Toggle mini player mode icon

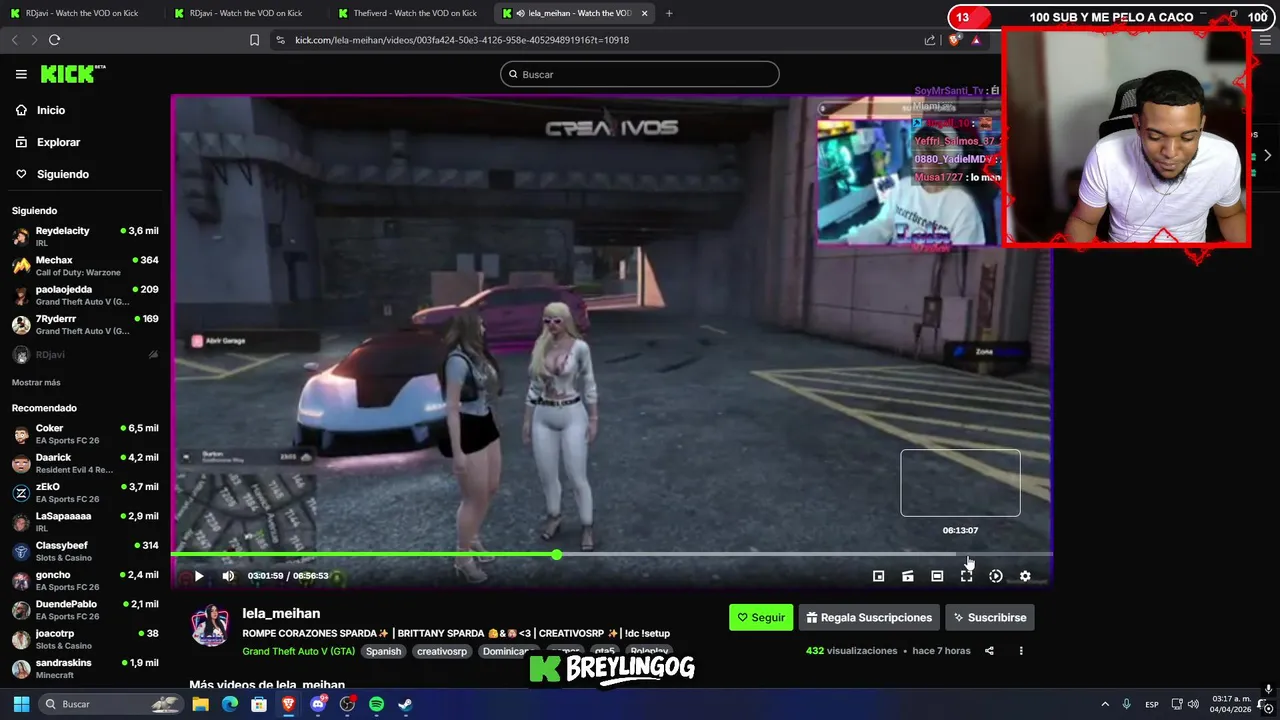878,576
